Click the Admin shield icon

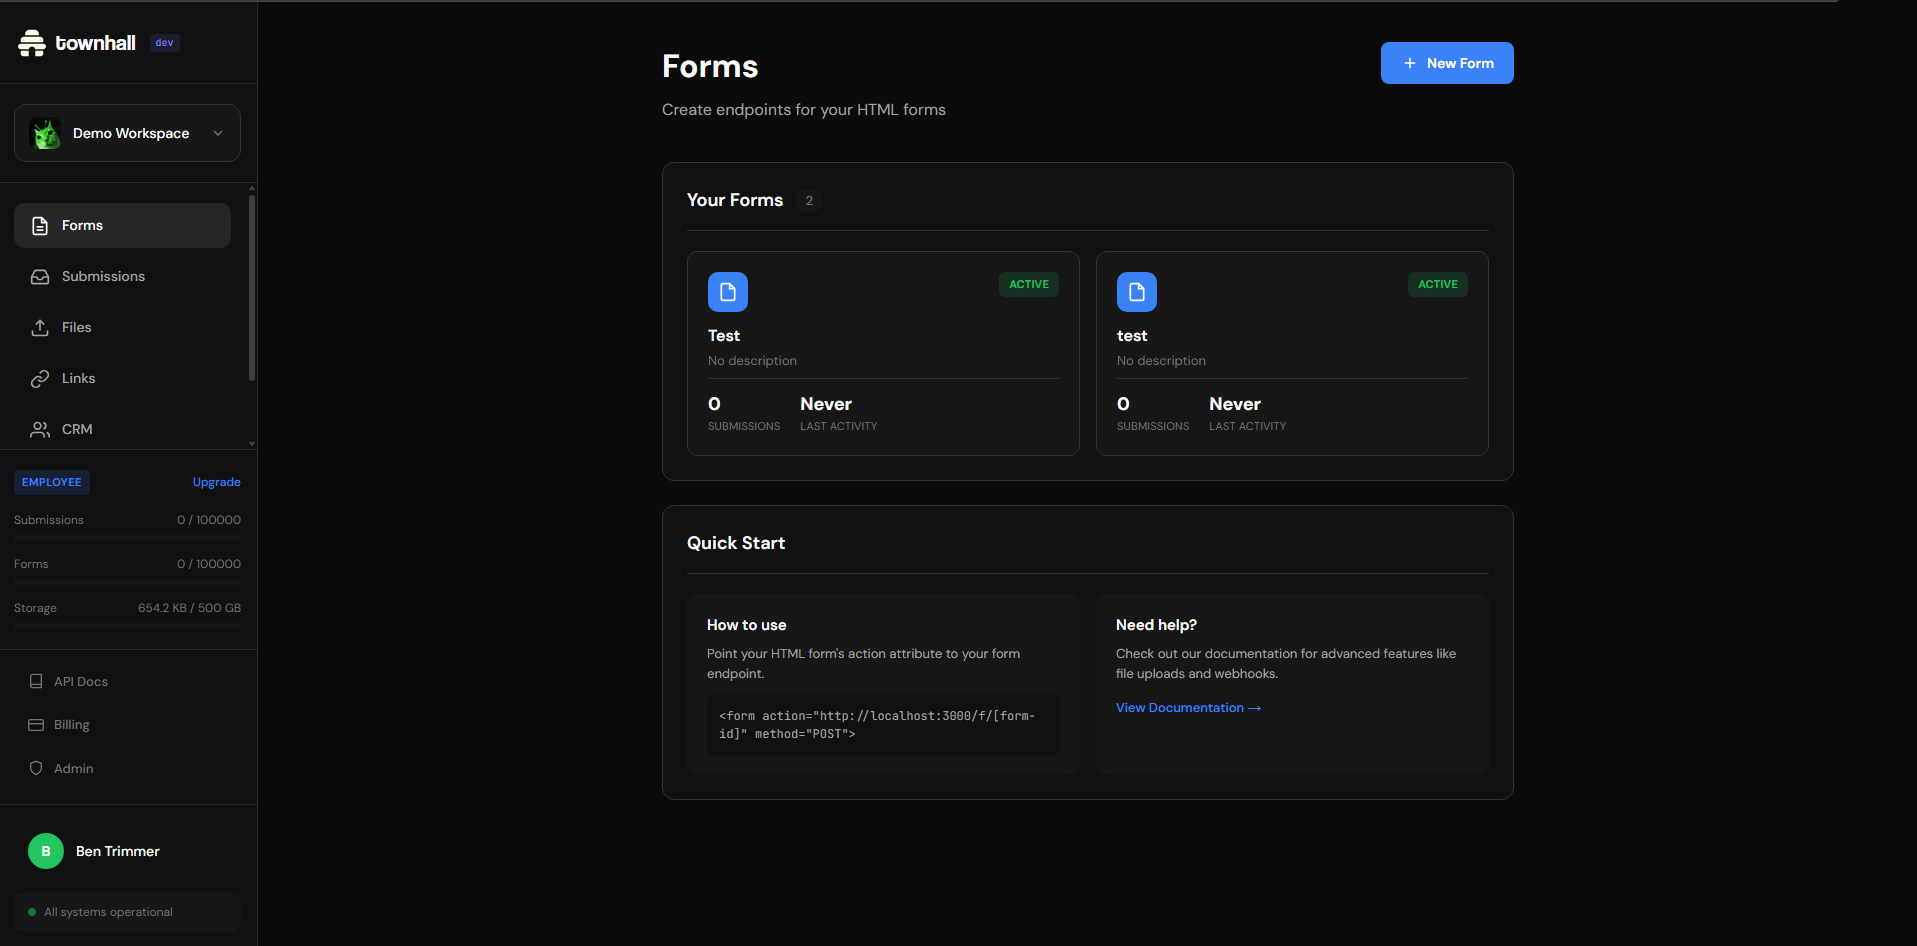click(36, 768)
